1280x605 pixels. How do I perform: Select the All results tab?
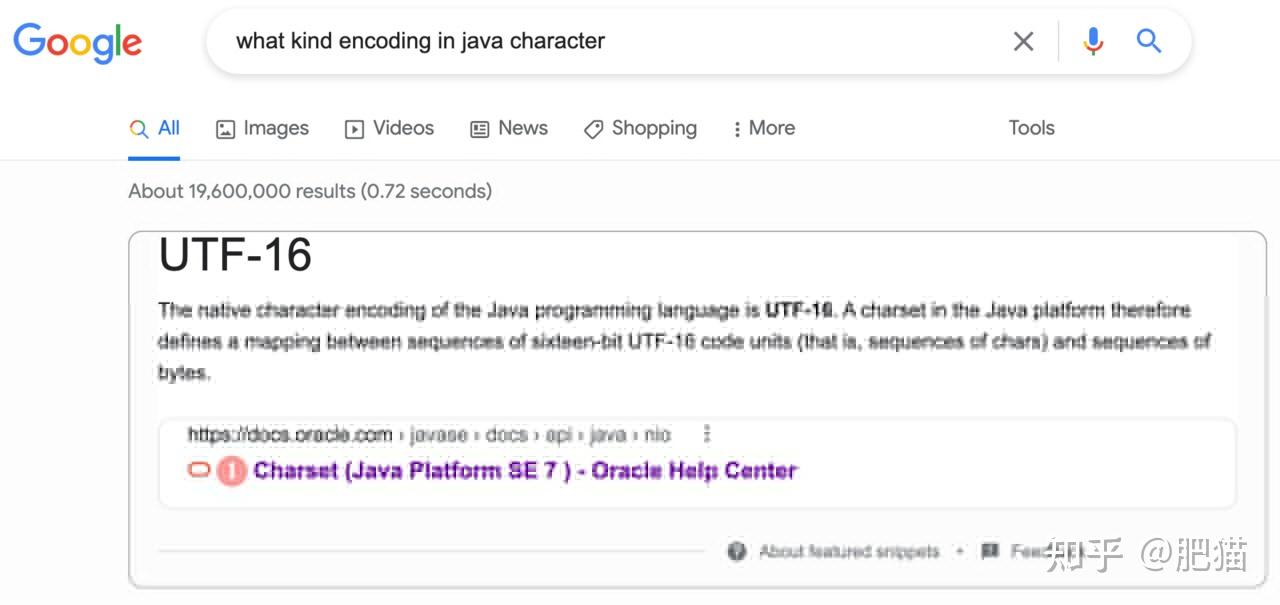[x=154, y=128]
